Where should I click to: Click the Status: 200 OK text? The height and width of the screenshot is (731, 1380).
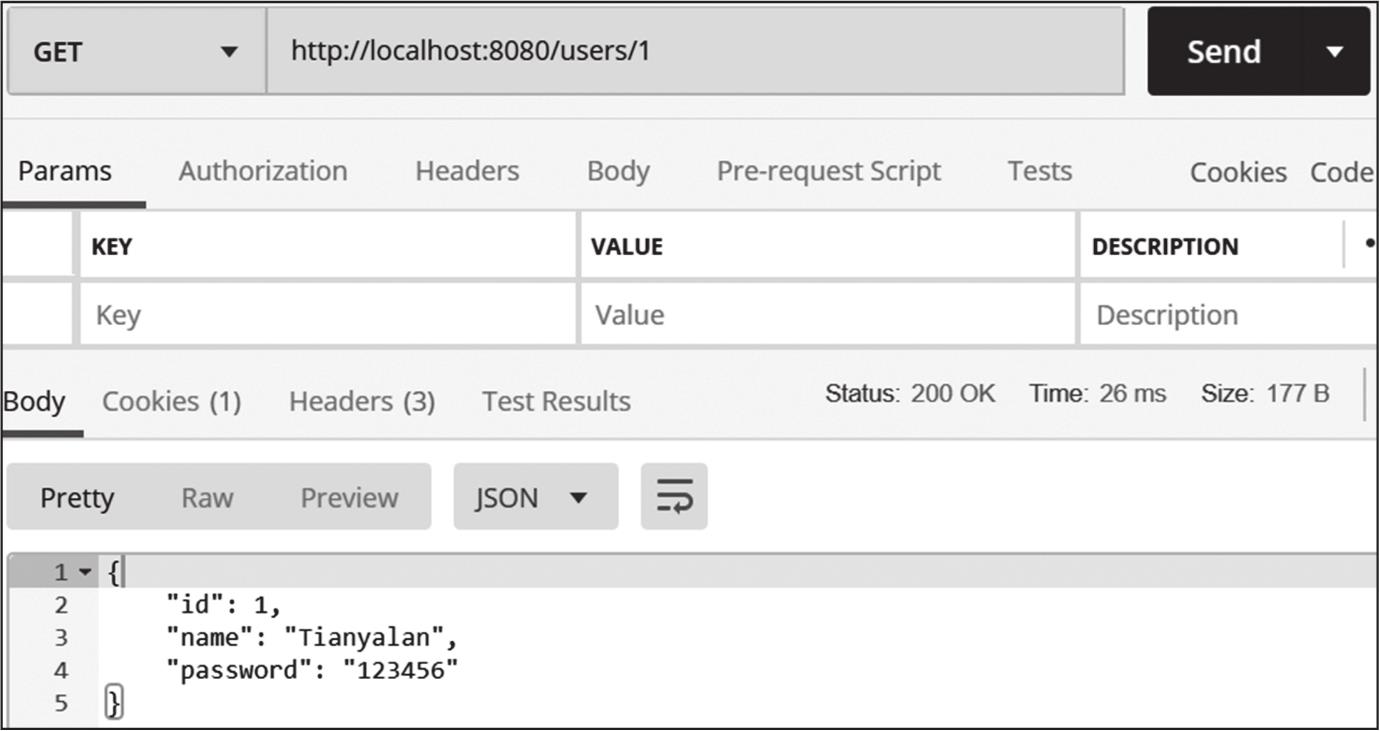point(910,394)
